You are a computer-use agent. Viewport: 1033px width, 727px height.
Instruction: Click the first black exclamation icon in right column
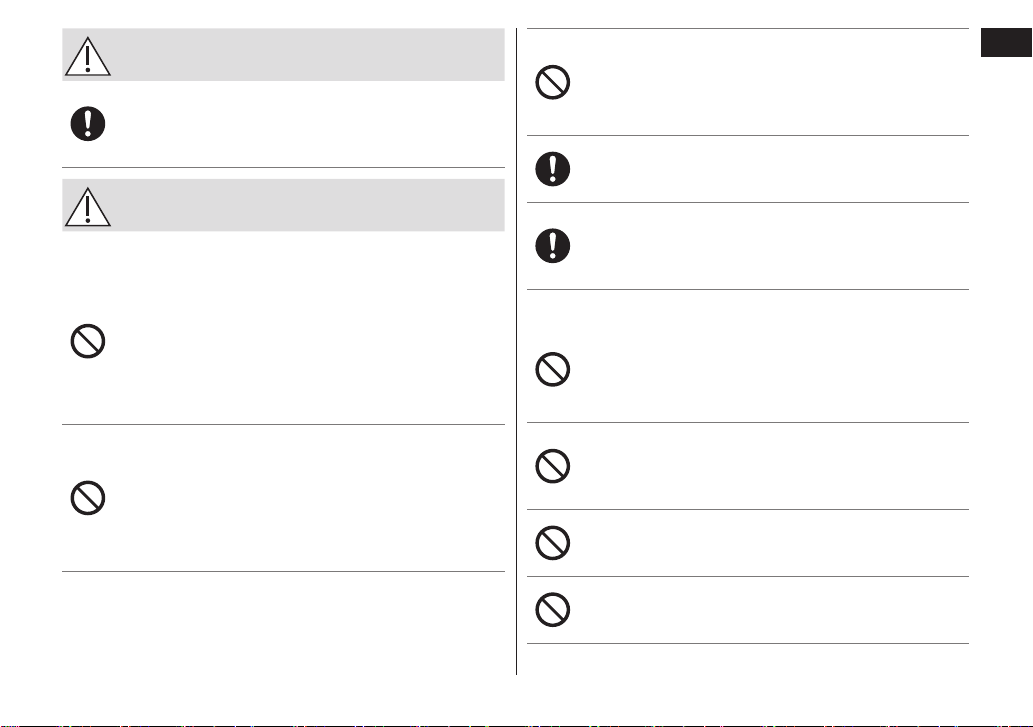coord(553,169)
